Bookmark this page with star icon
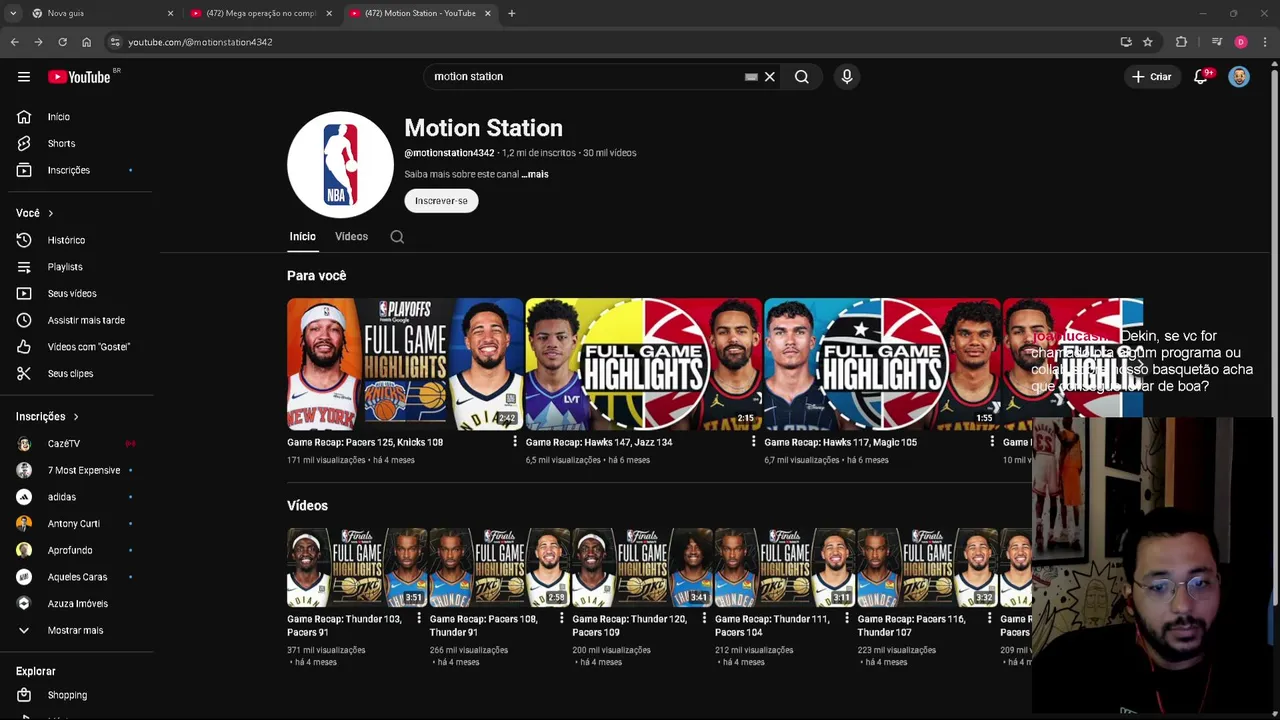This screenshot has height=720, width=1280. (1147, 42)
